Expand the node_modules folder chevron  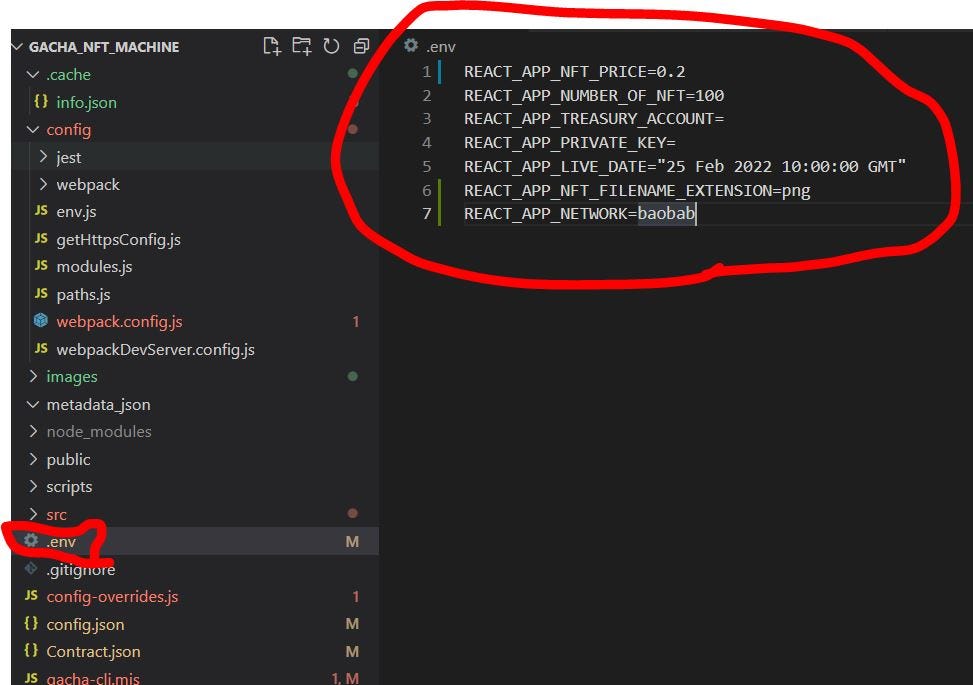pyautogui.click(x=33, y=431)
